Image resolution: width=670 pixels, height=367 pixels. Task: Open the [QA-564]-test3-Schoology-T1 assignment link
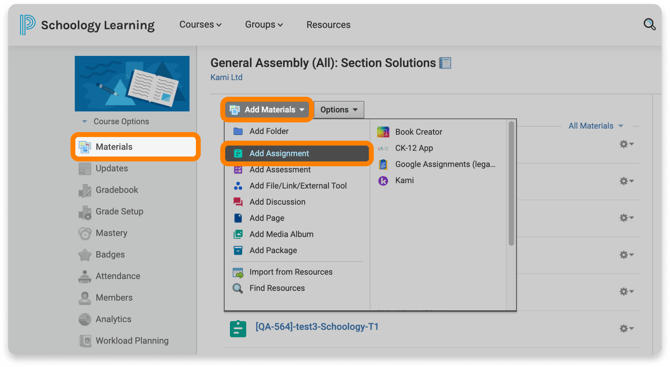tap(317, 327)
